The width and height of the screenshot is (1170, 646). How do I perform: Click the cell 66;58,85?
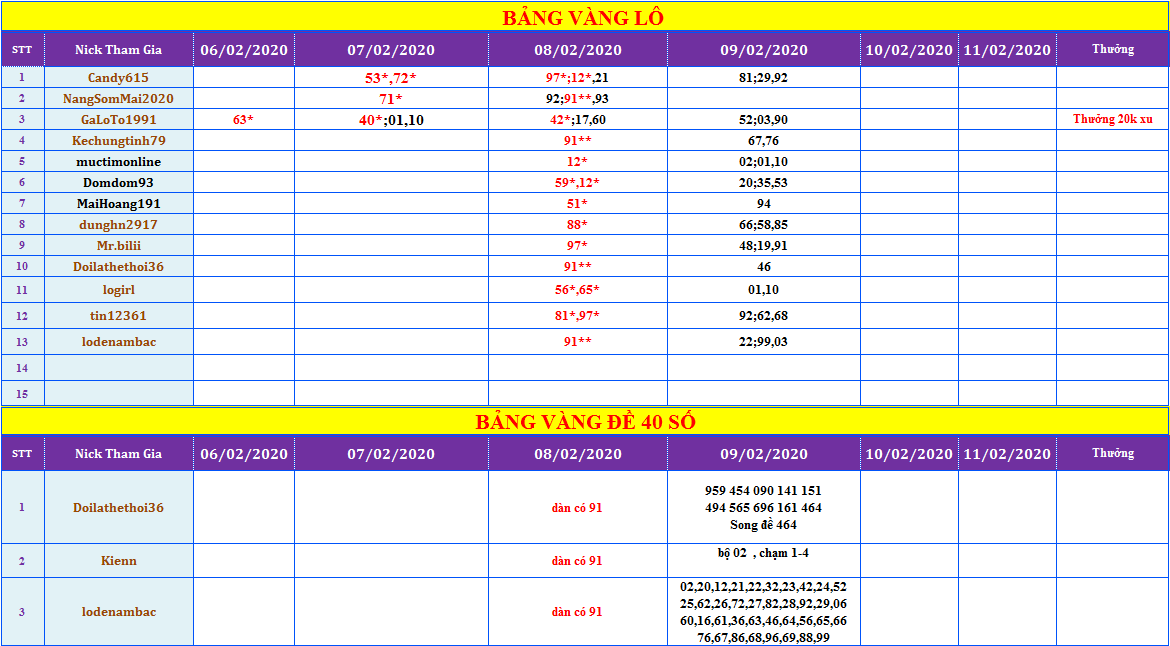[763, 224]
